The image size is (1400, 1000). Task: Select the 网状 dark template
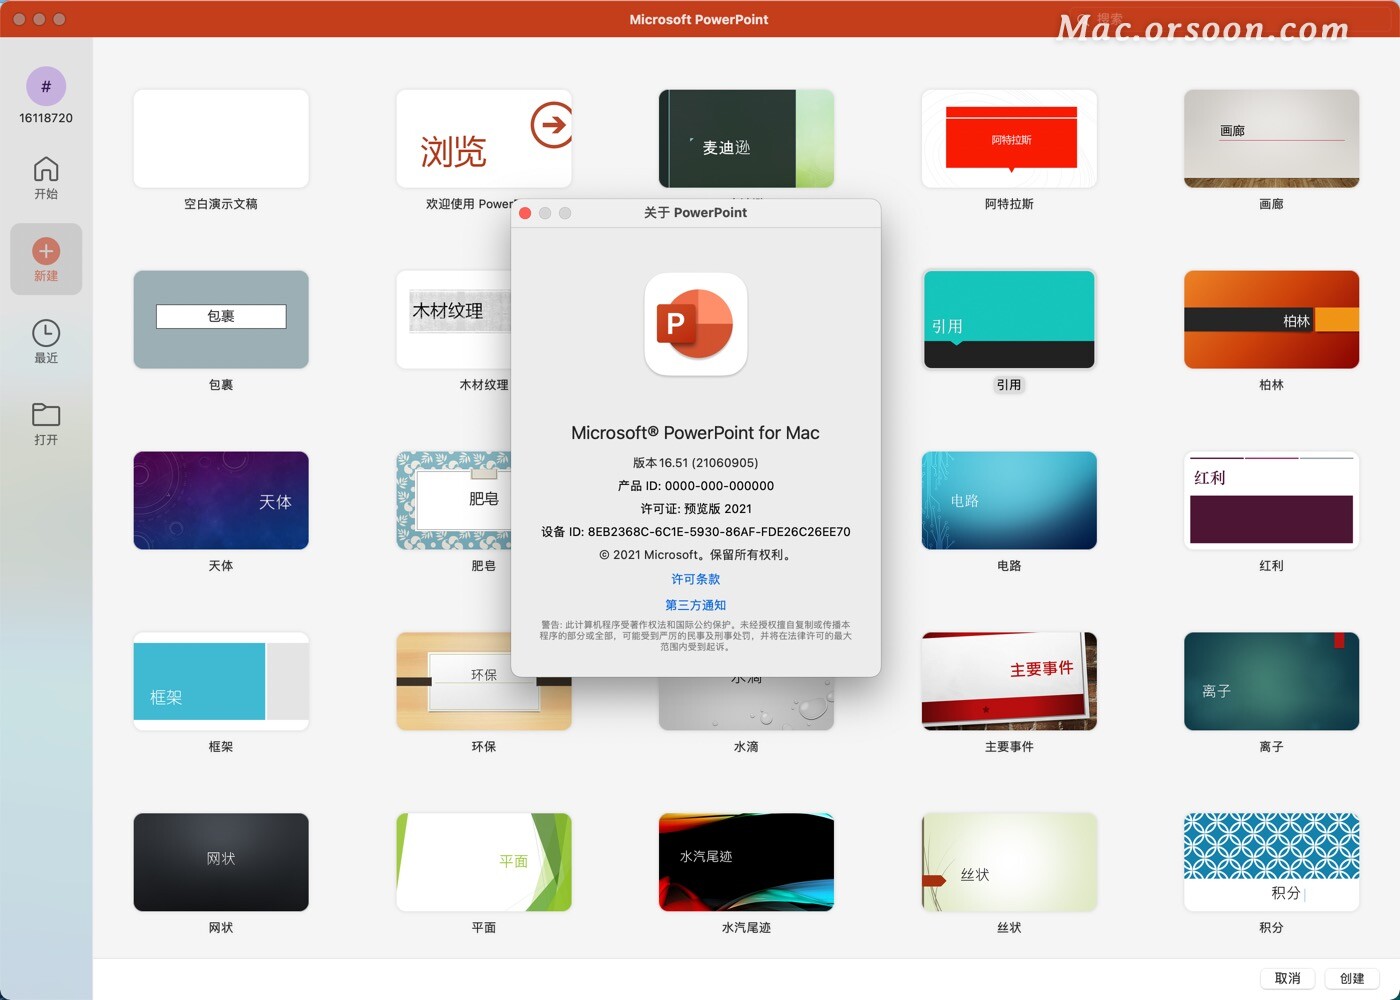(221, 862)
